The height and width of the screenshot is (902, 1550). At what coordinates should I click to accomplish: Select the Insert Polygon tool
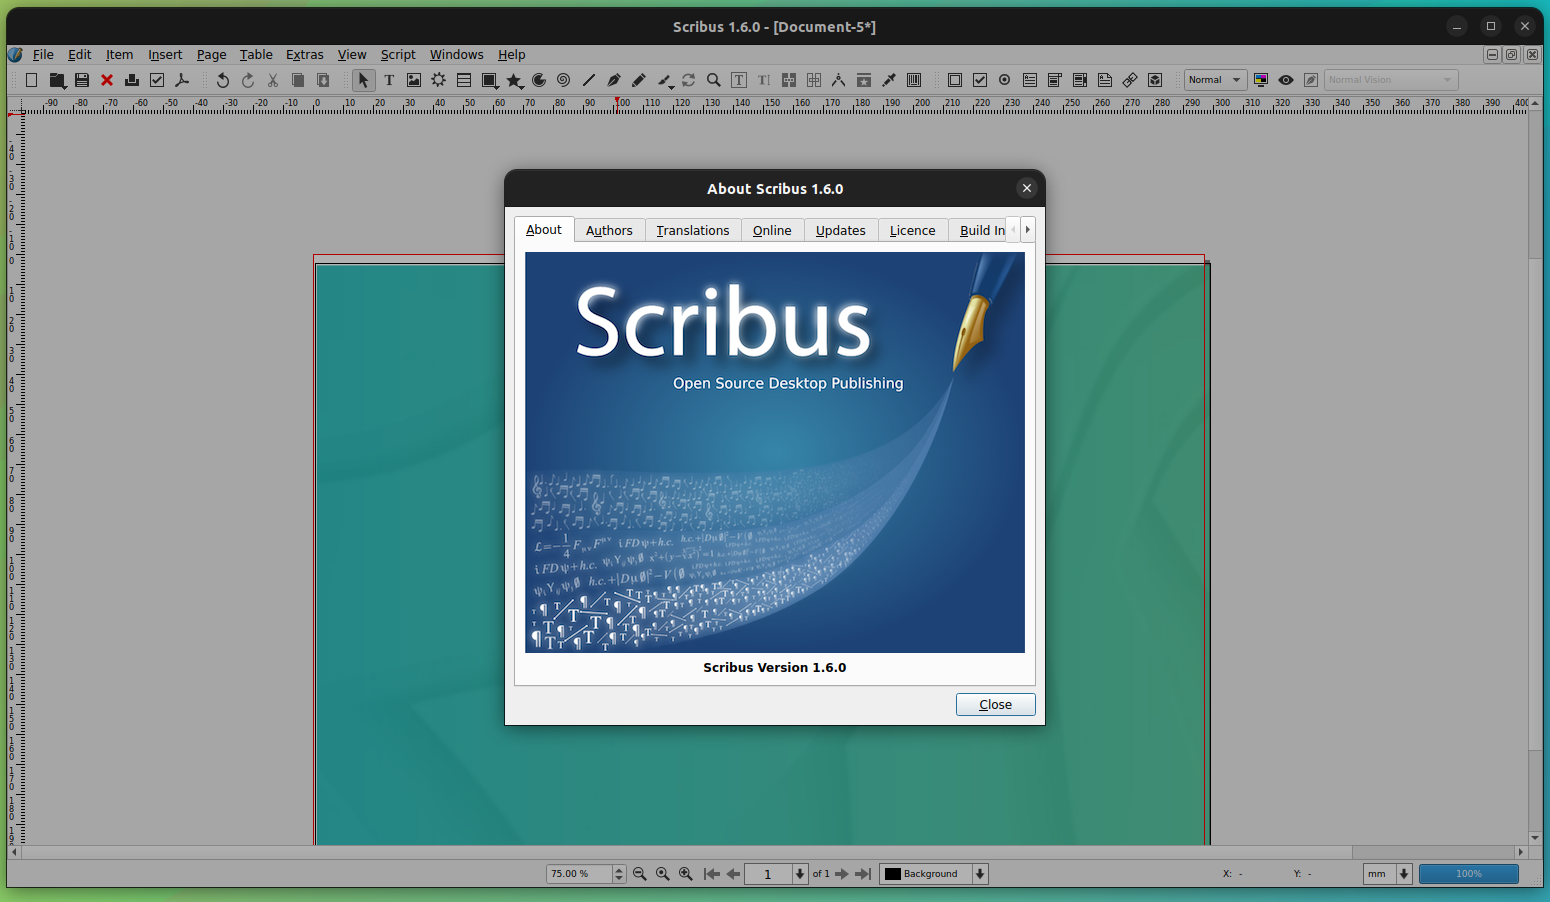pyautogui.click(x=515, y=79)
